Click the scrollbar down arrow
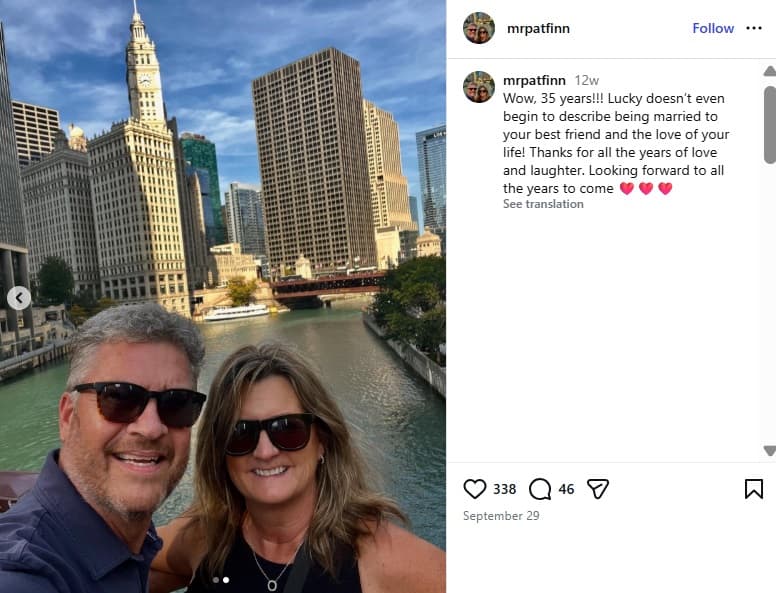 point(770,450)
